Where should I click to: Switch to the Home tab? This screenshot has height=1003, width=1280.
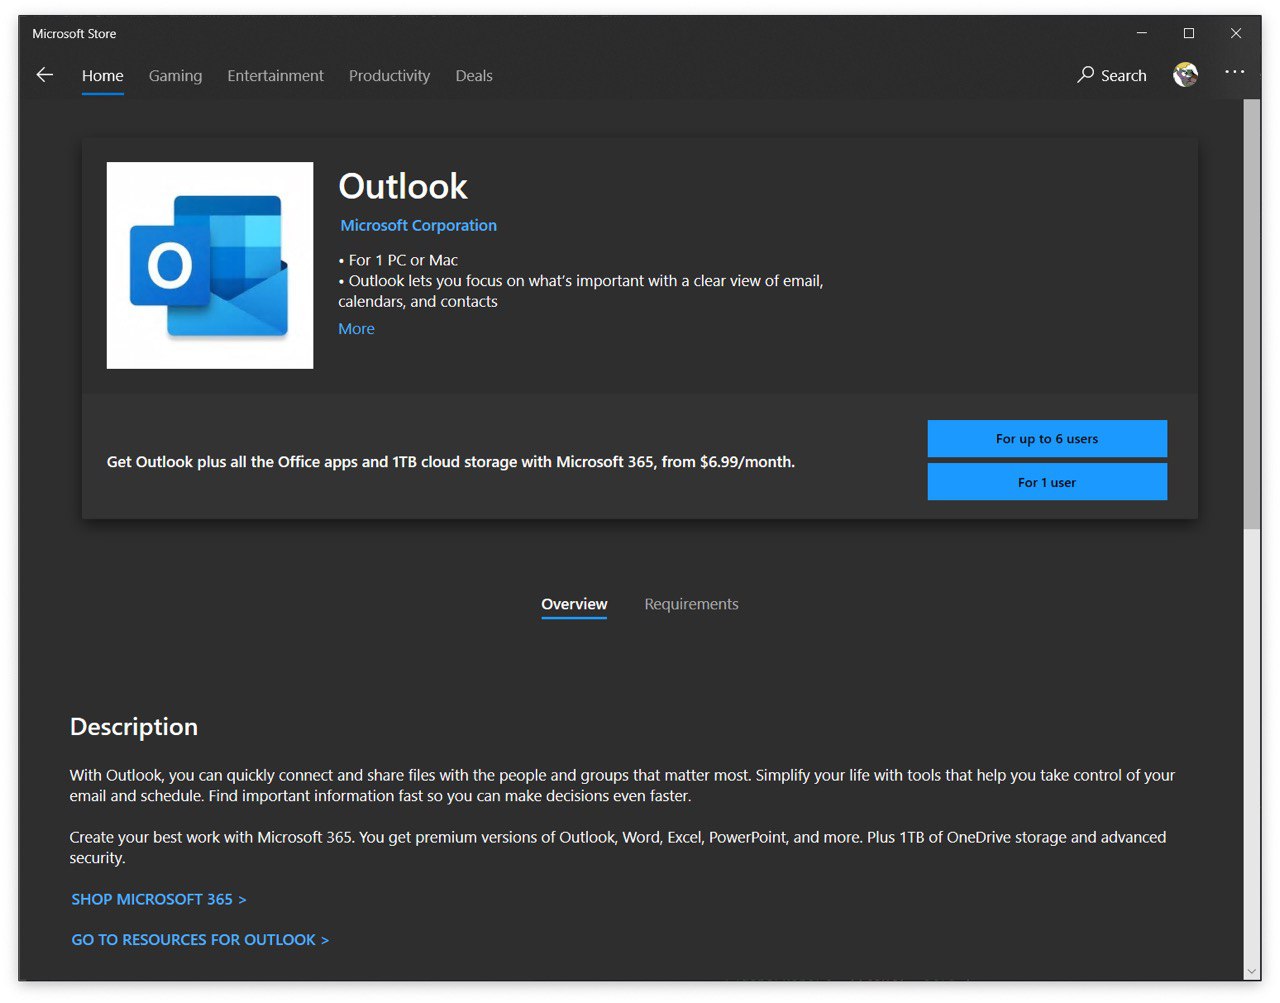pyautogui.click(x=103, y=76)
